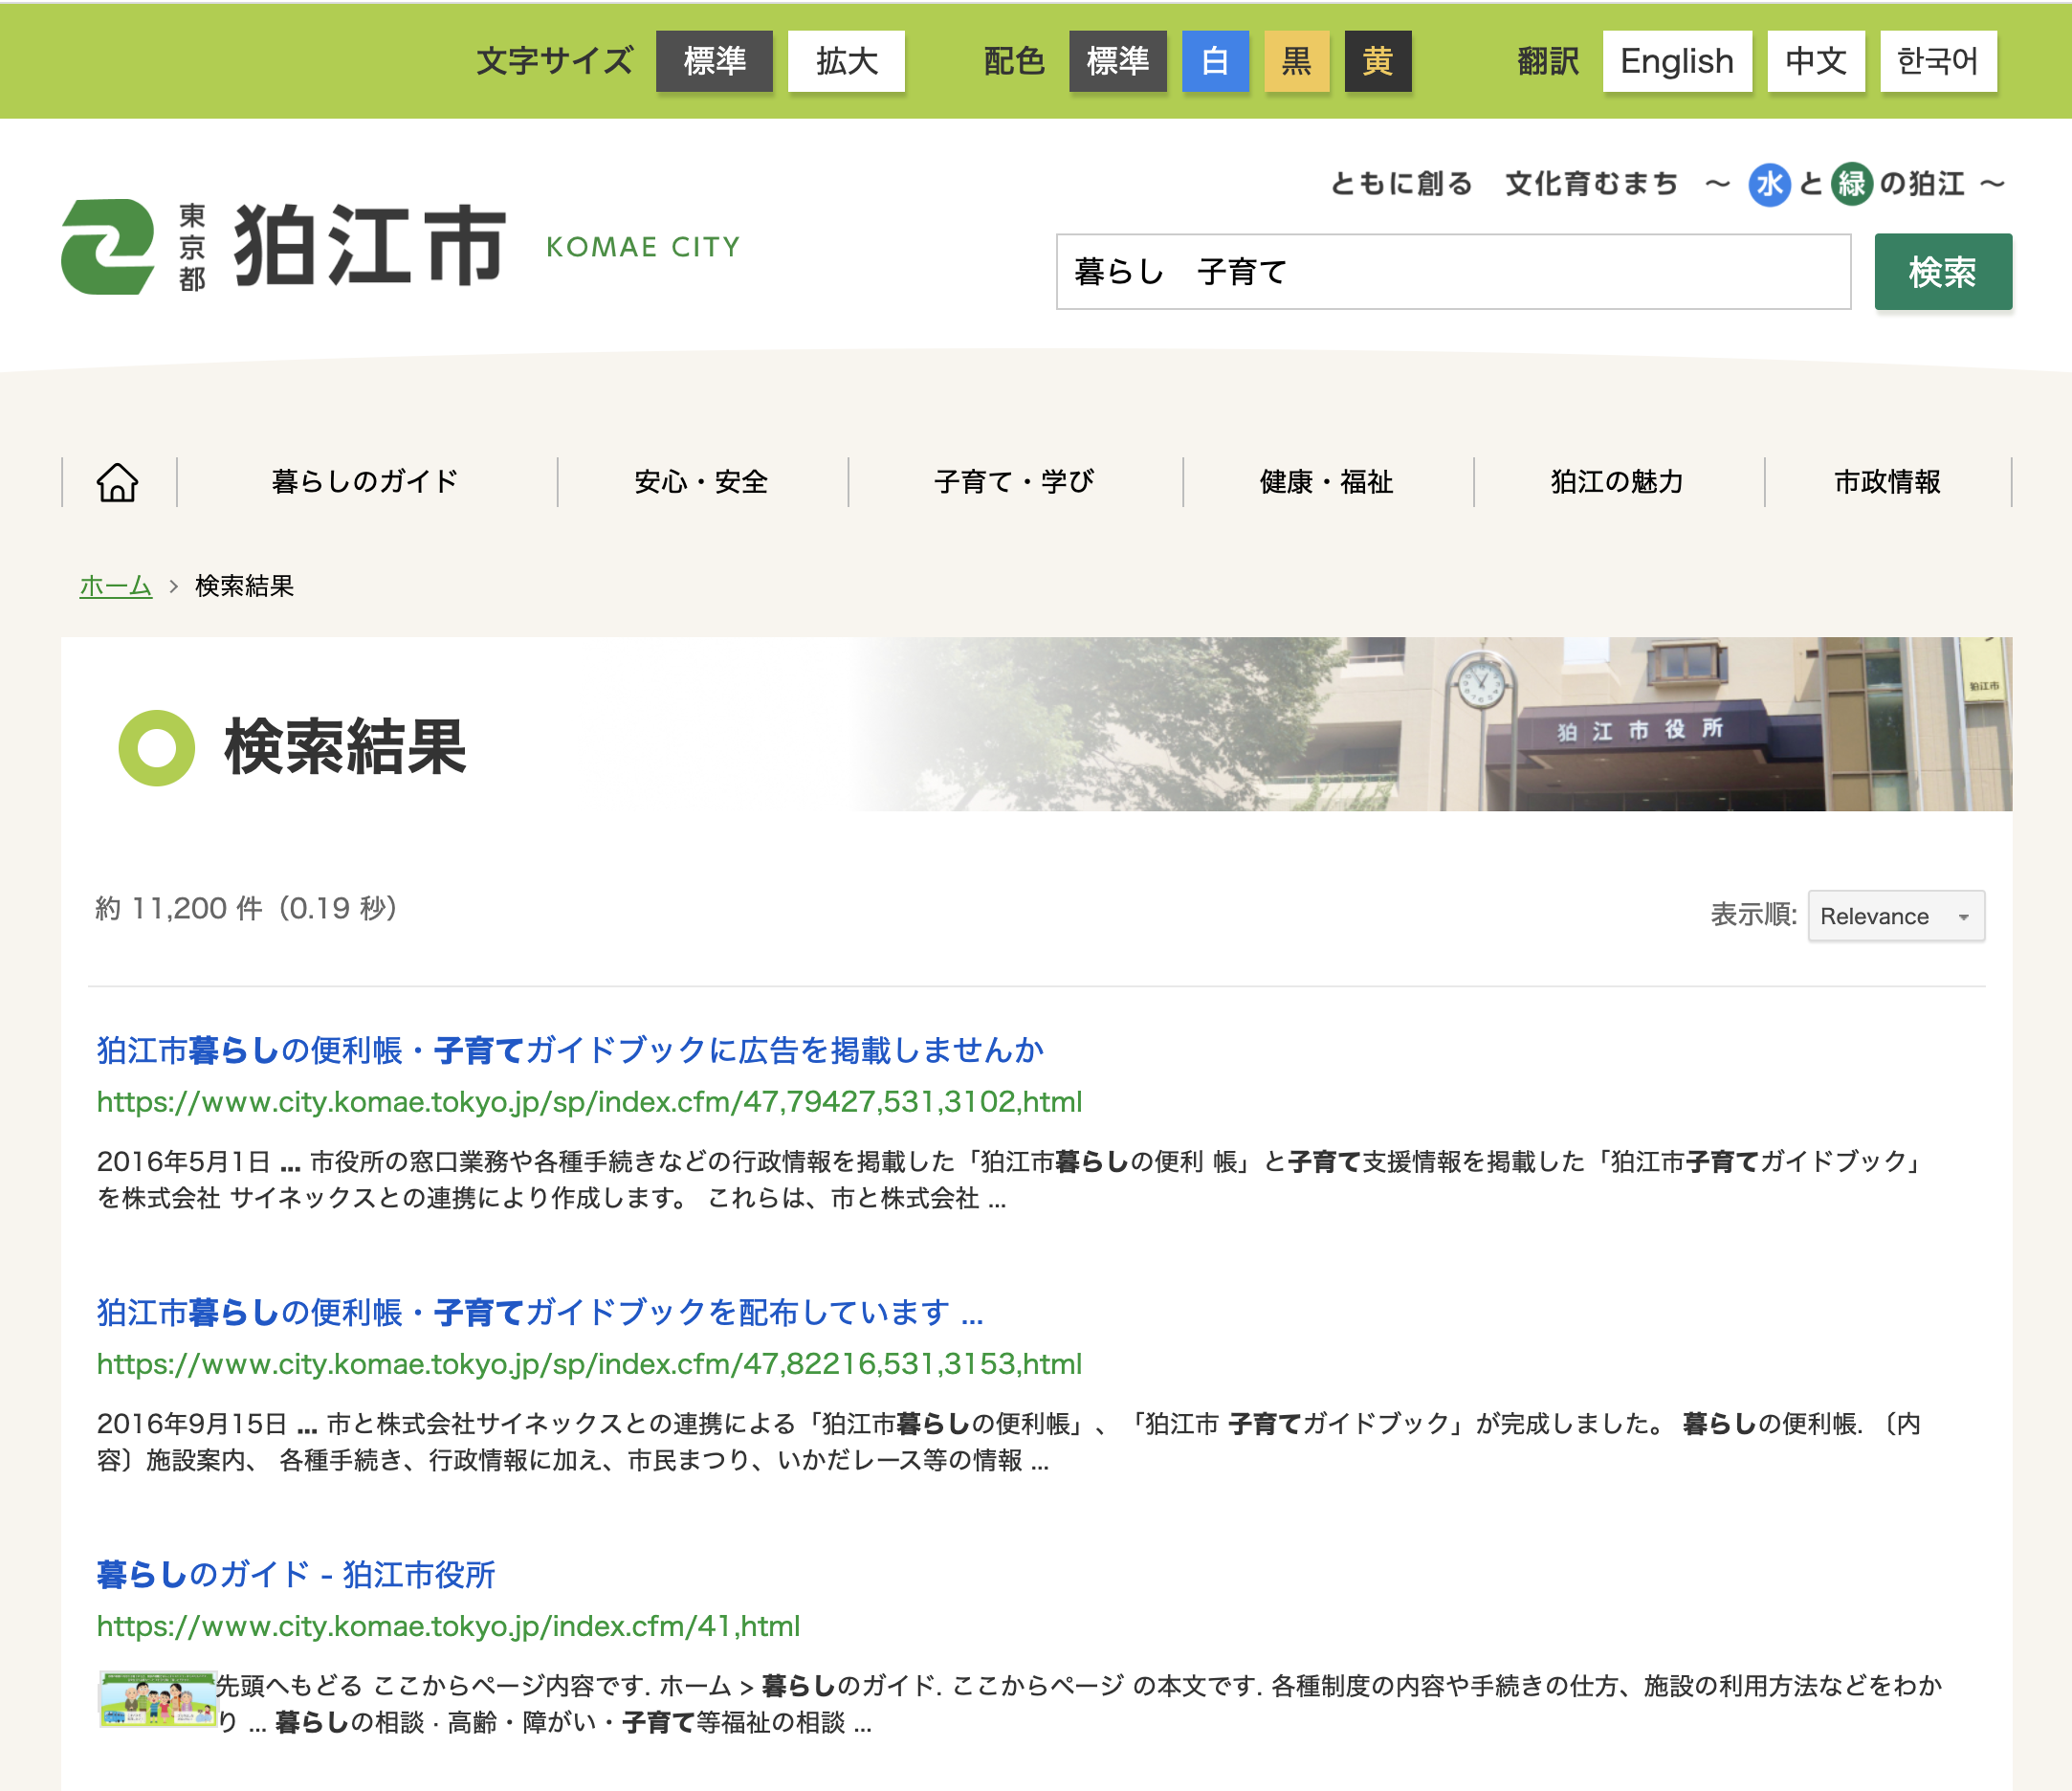Select 標準 color scheme button
2072x1791 pixels.
(1117, 61)
